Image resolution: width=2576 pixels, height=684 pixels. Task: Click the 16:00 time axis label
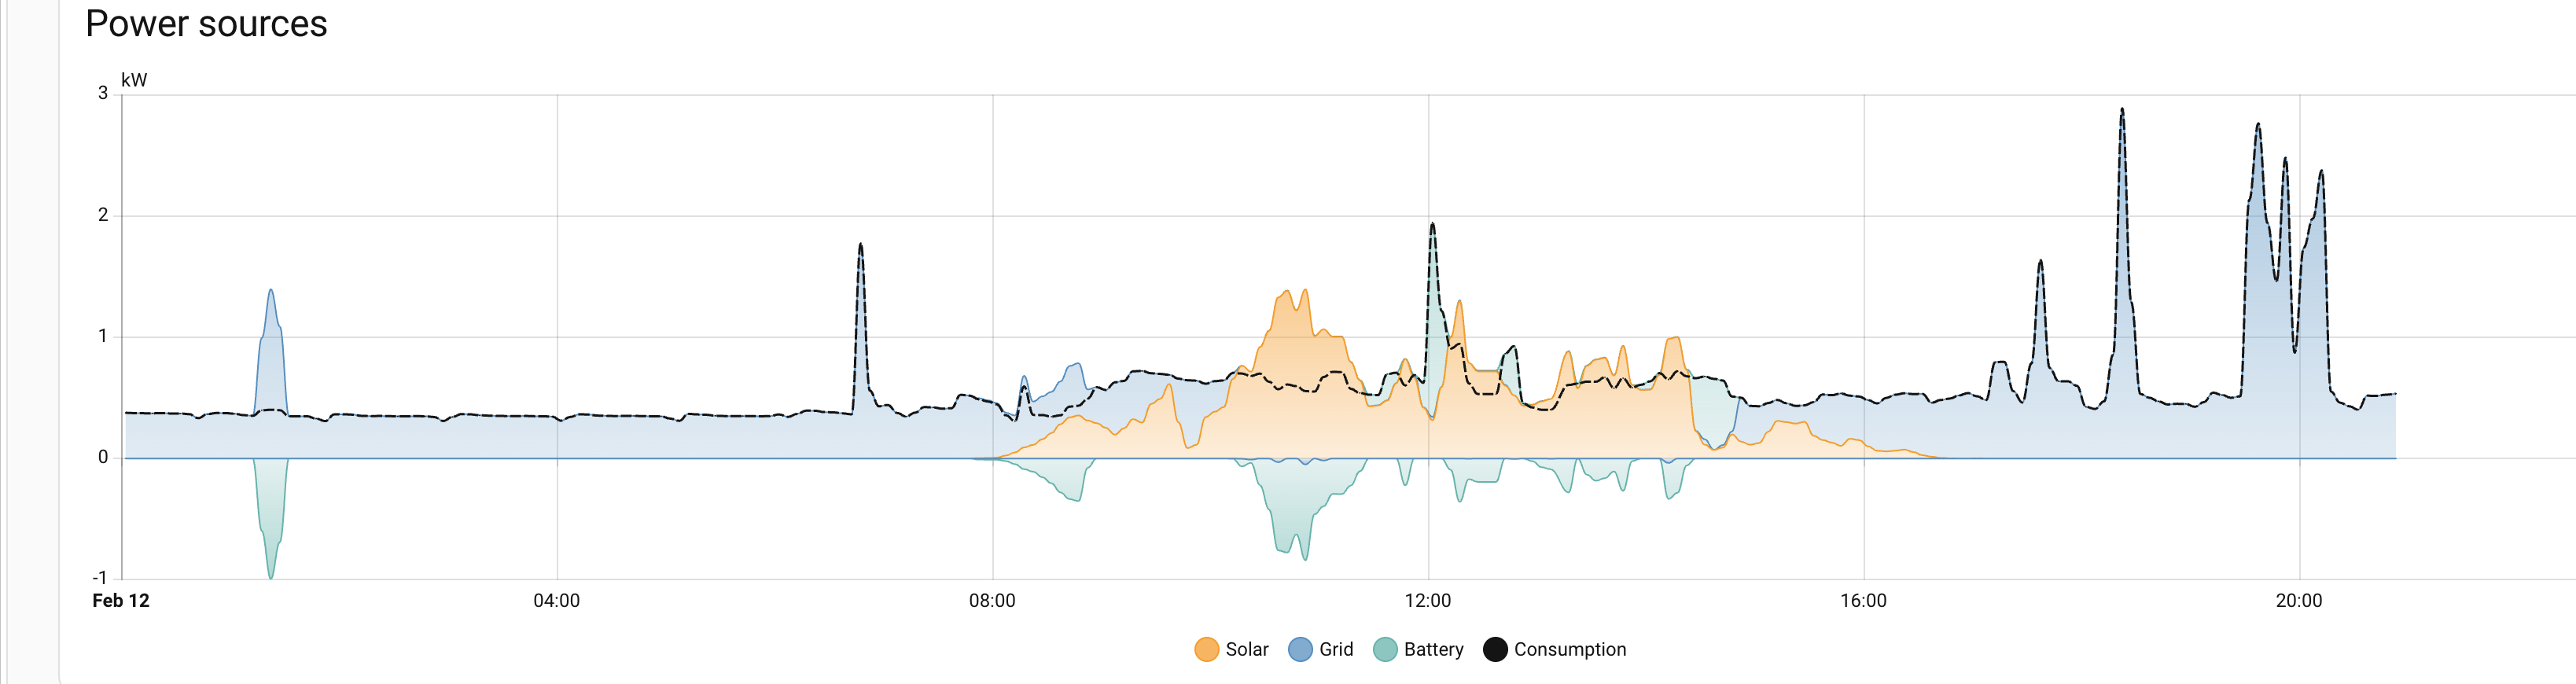click(1863, 601)
